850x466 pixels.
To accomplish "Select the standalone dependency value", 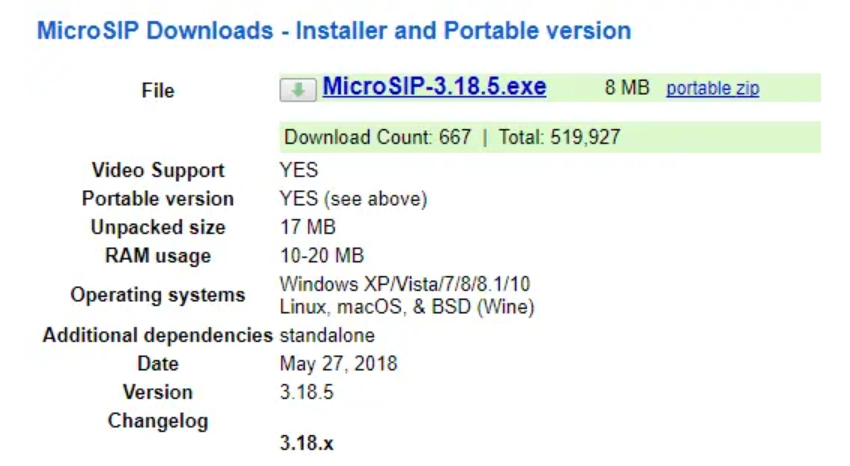I will [327, 335].
